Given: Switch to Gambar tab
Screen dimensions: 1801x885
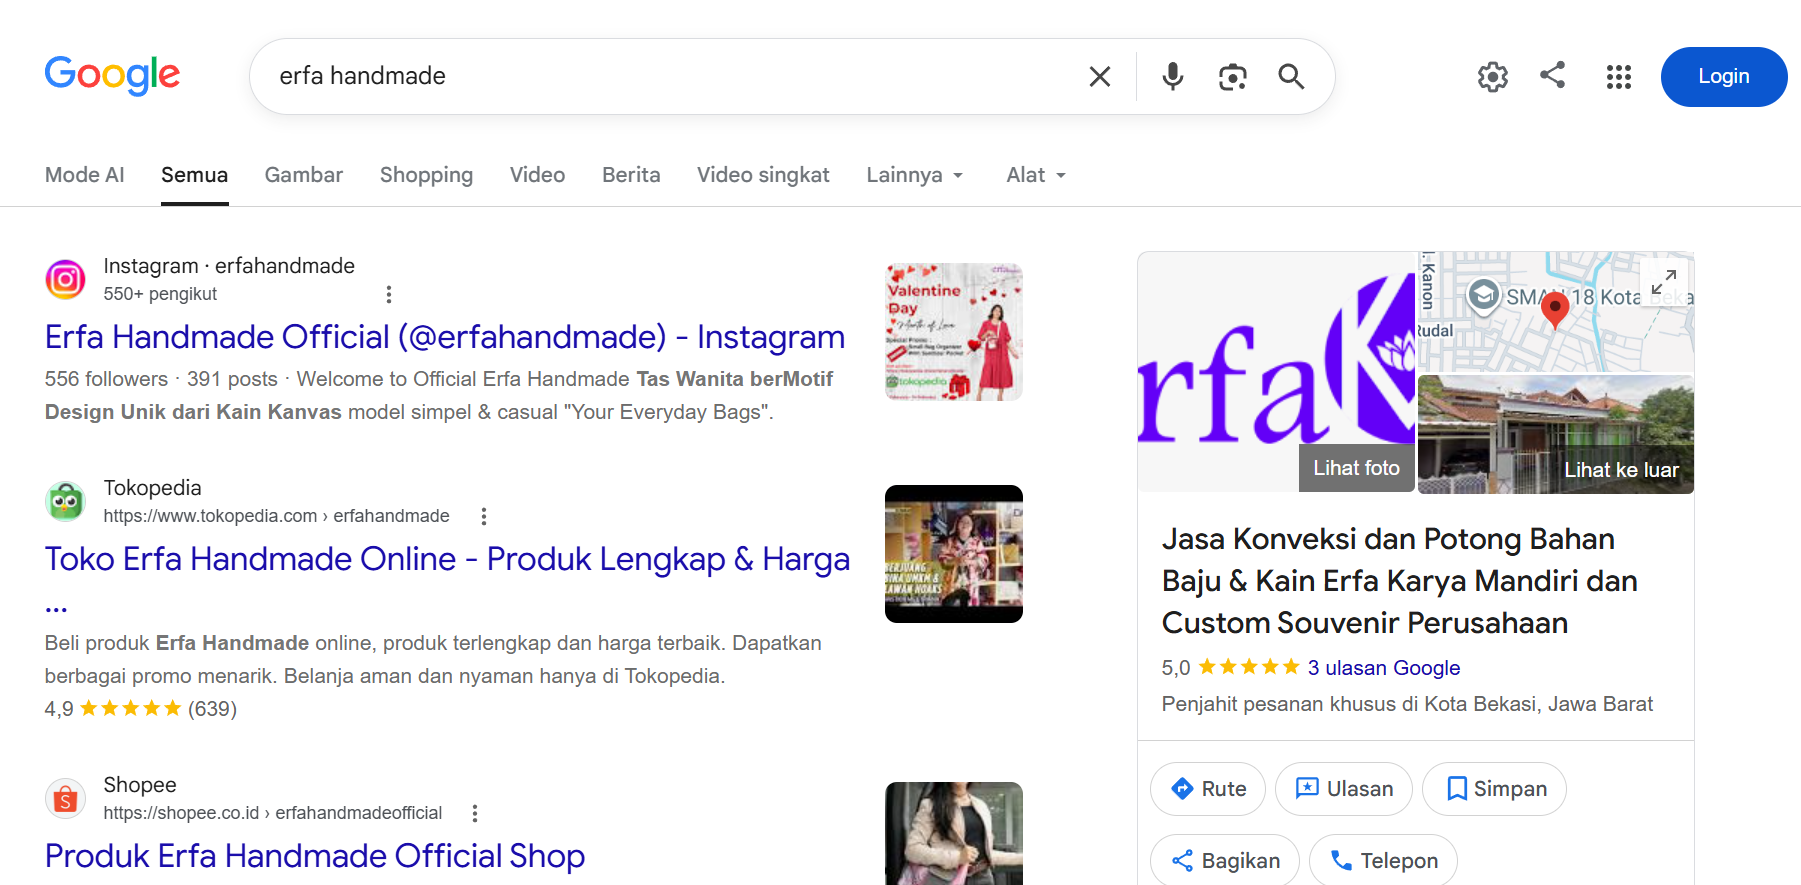Looking at the screenshot, I should tap(303, 175).
